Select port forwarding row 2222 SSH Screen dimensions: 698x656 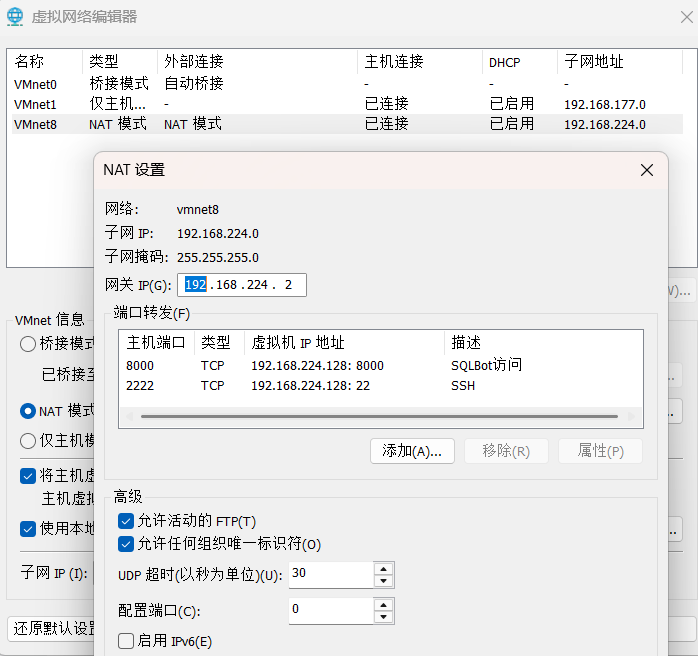[381, 385]
